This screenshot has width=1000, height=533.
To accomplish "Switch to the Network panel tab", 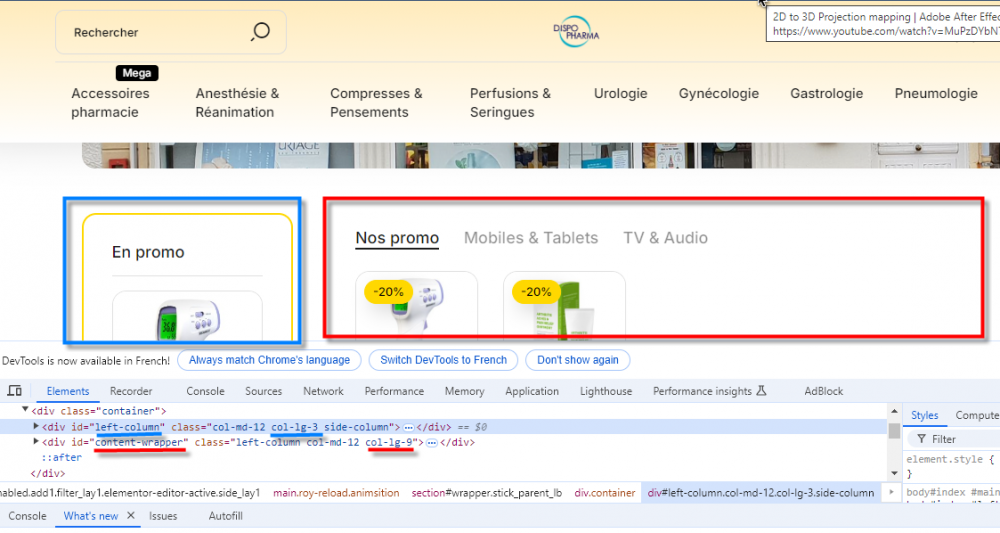I will coord(323,391).
